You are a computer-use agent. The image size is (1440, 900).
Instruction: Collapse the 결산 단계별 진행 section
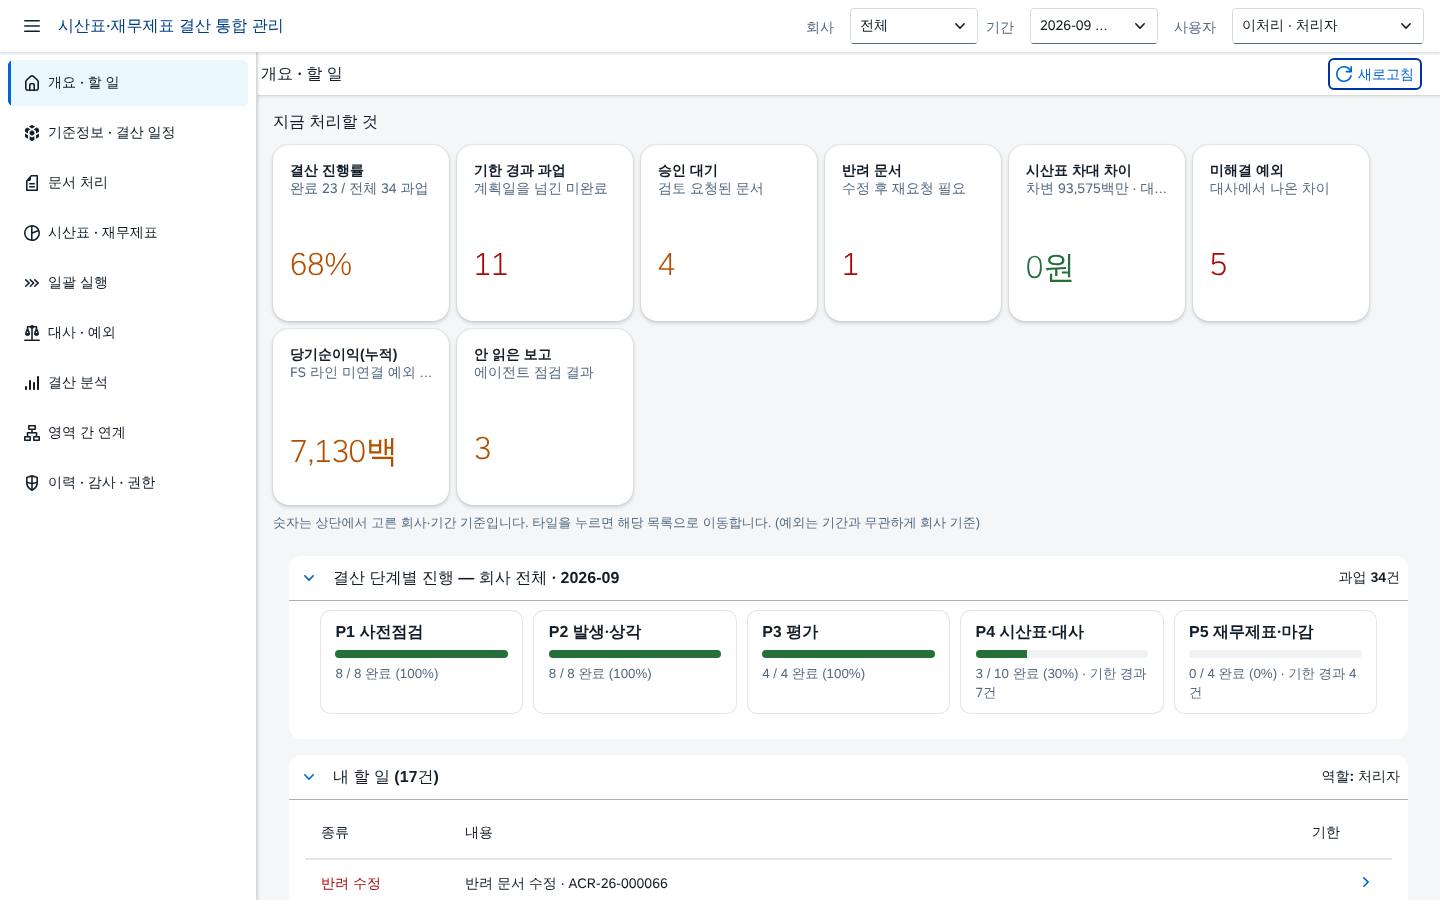[x=309, y=578]
